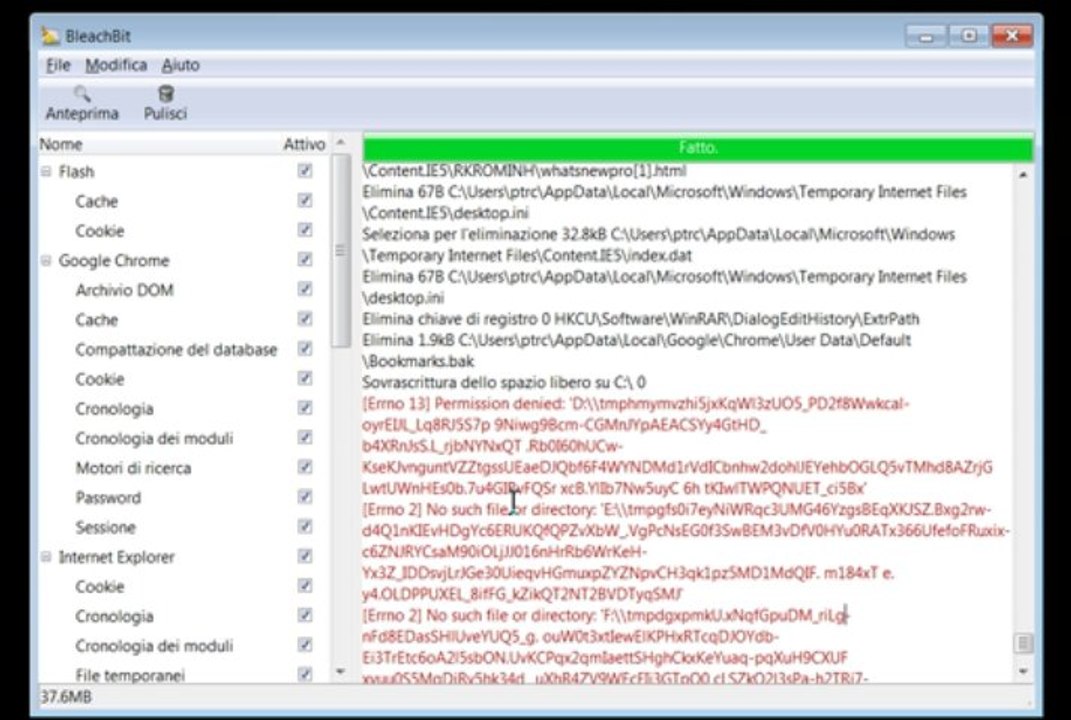Click the log pane scrollbar thumb
The image size is (1071, 720).
1023,643
